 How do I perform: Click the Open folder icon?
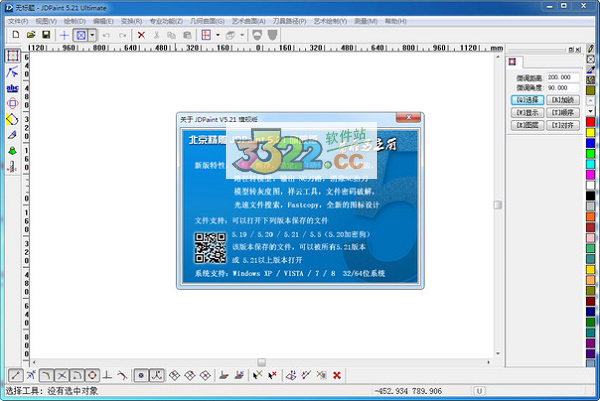30,34
